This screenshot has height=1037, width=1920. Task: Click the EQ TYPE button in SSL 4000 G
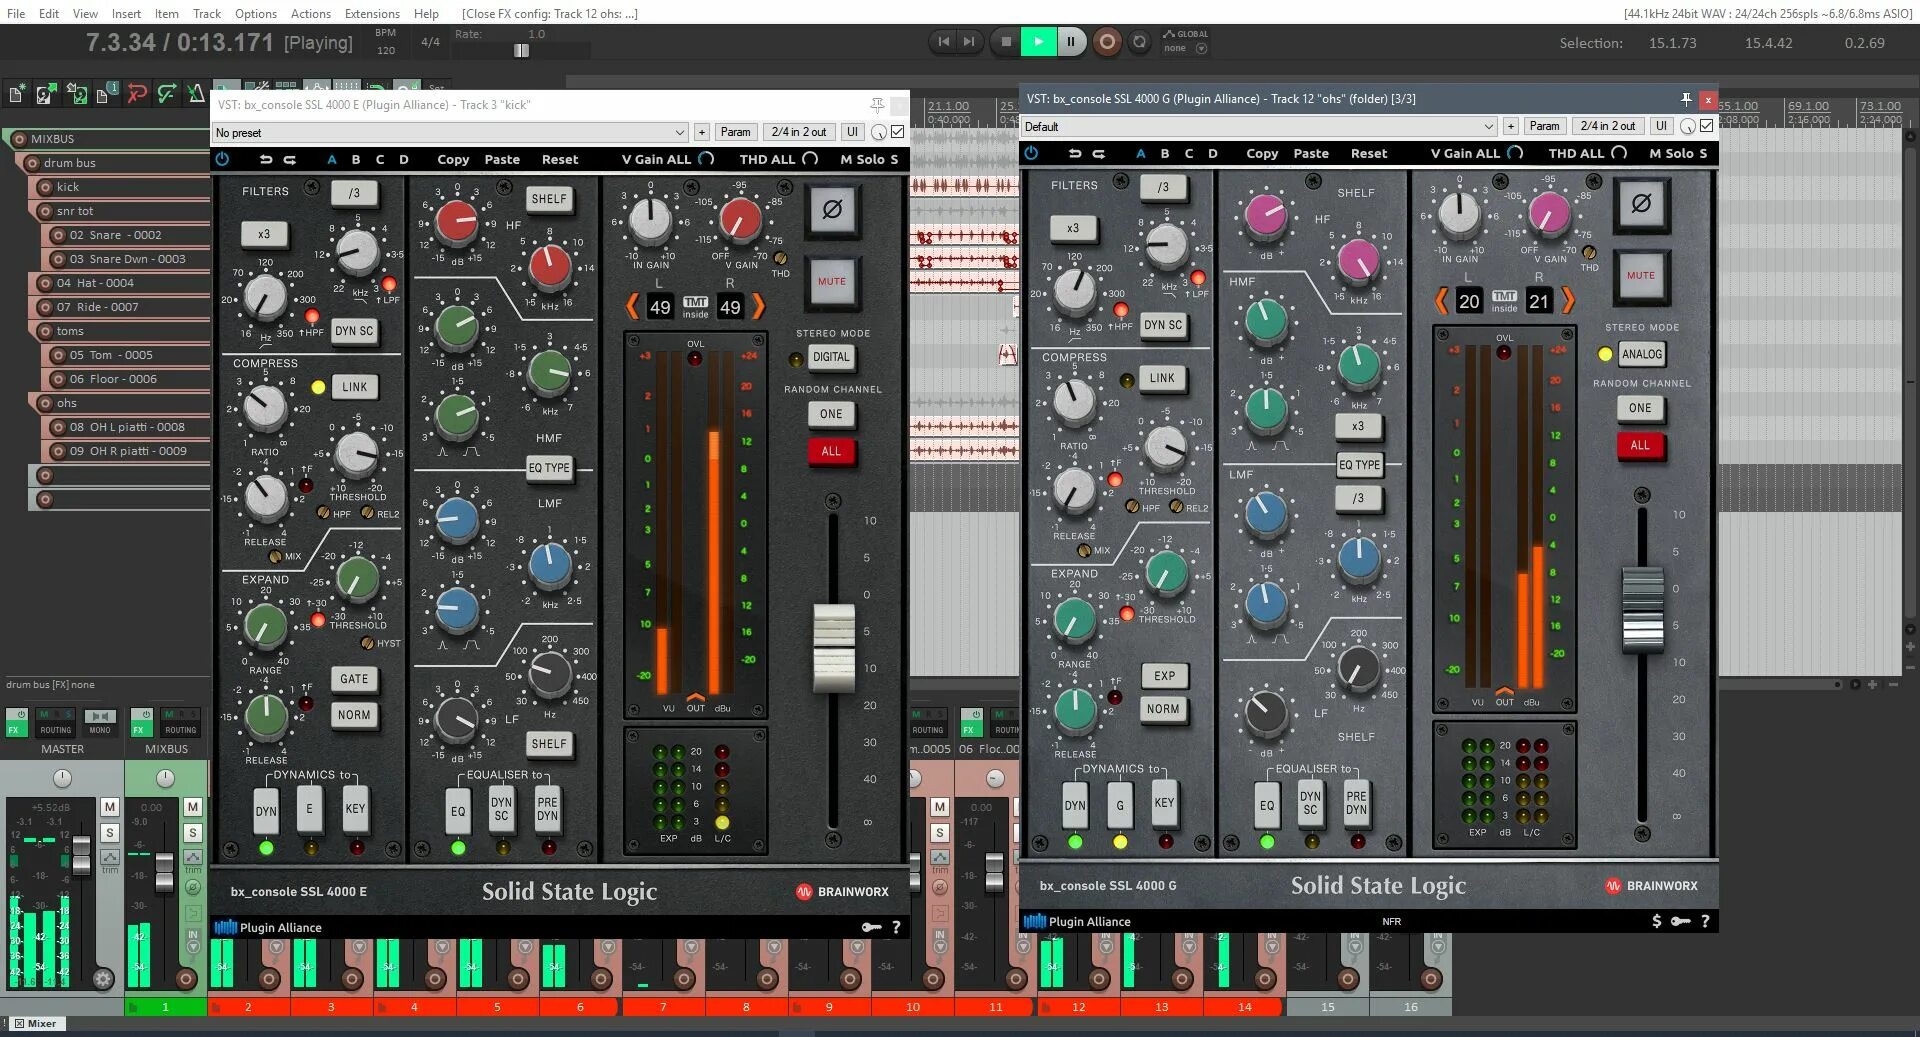[1359, 465]
